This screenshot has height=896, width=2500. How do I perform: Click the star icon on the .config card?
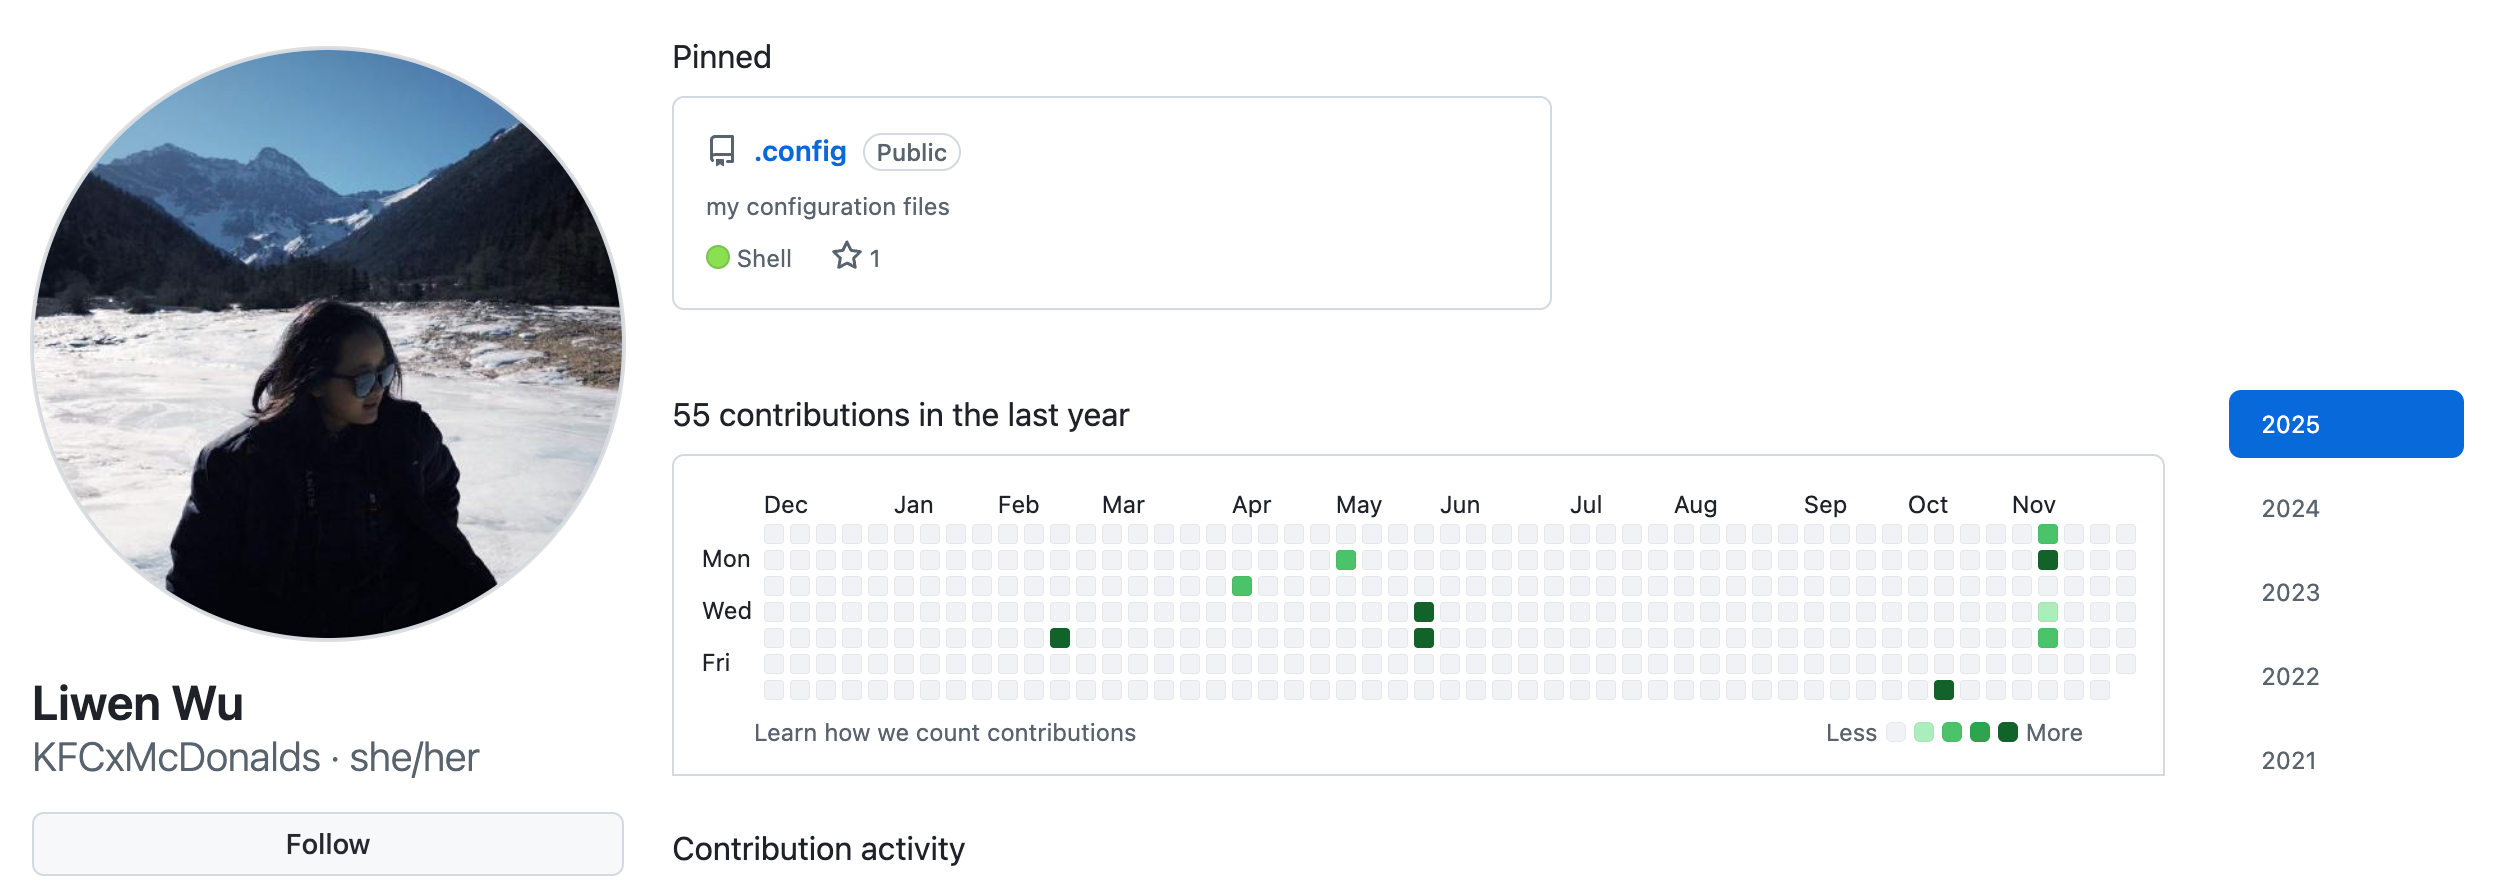click(846, 257)
